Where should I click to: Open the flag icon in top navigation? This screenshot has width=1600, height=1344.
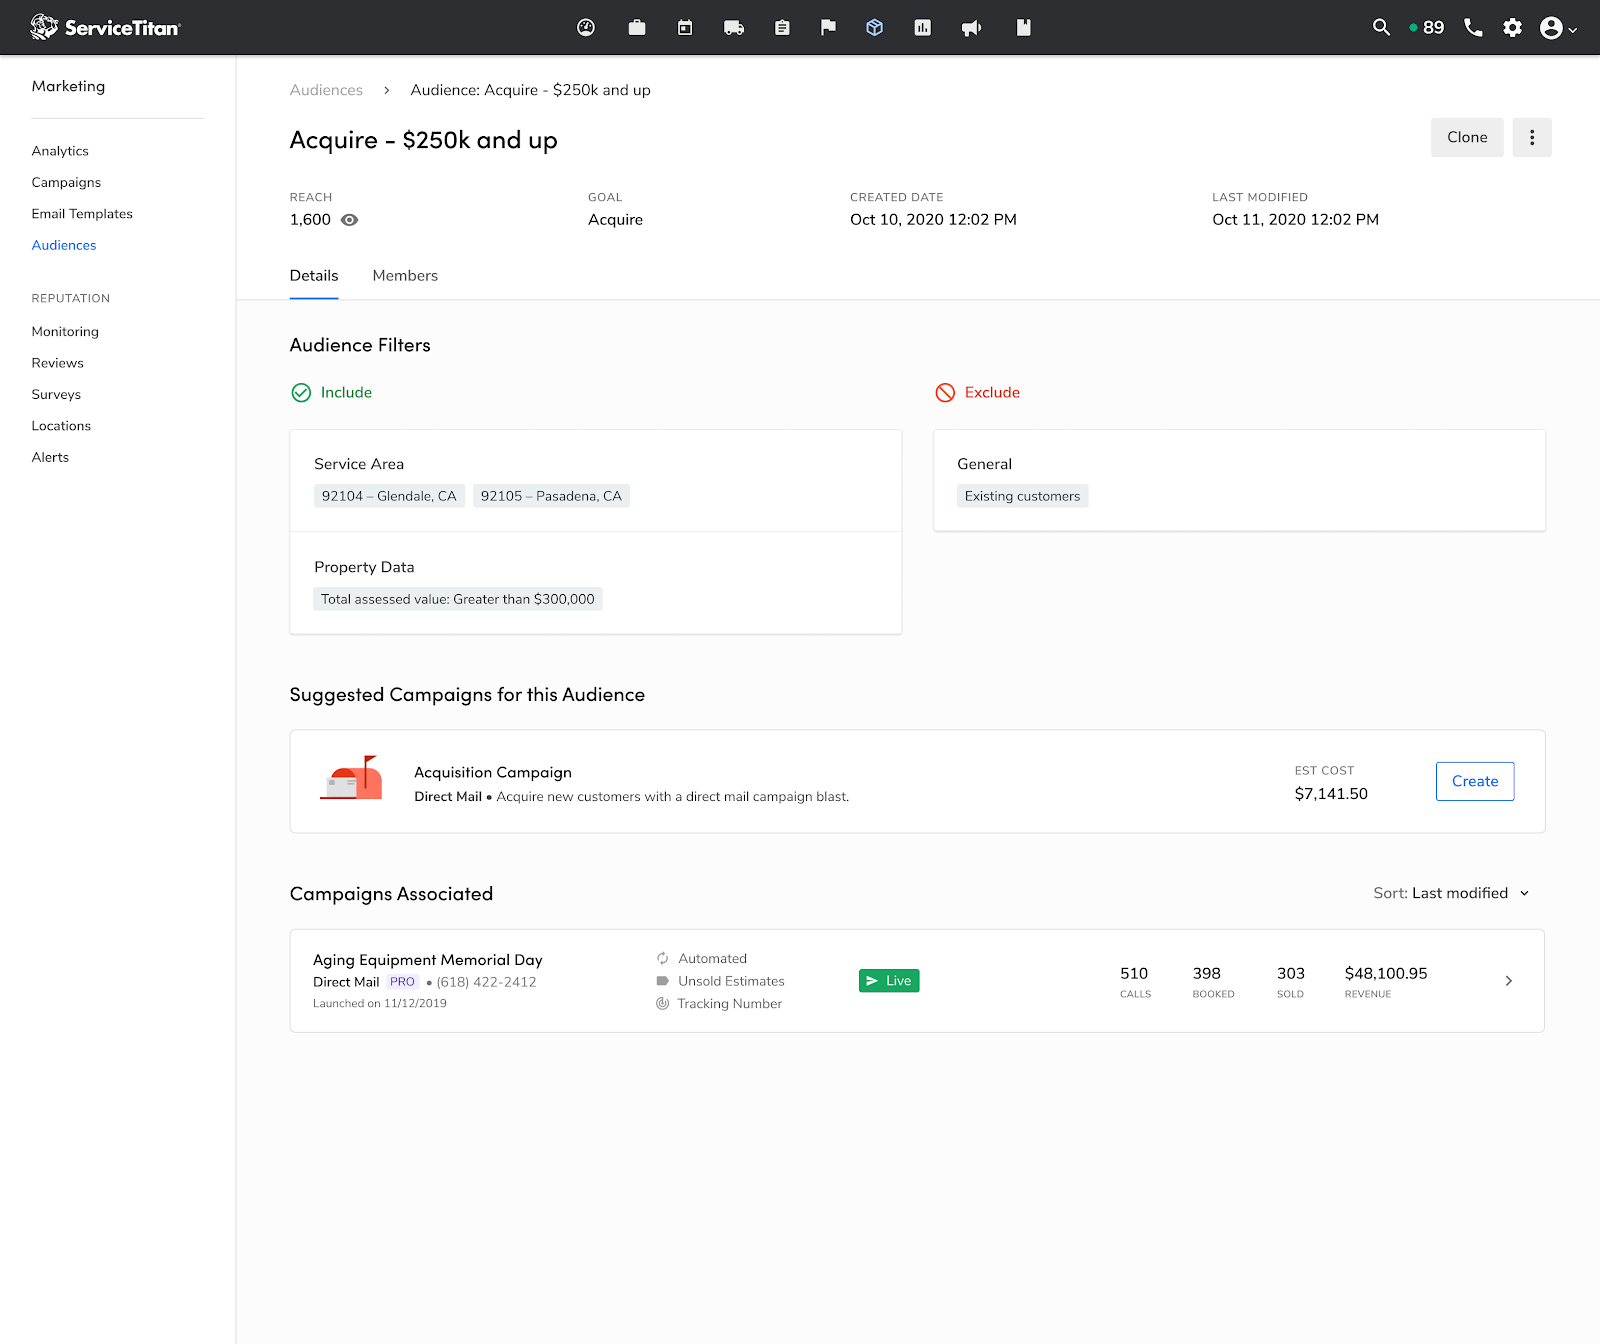point(828,27)
